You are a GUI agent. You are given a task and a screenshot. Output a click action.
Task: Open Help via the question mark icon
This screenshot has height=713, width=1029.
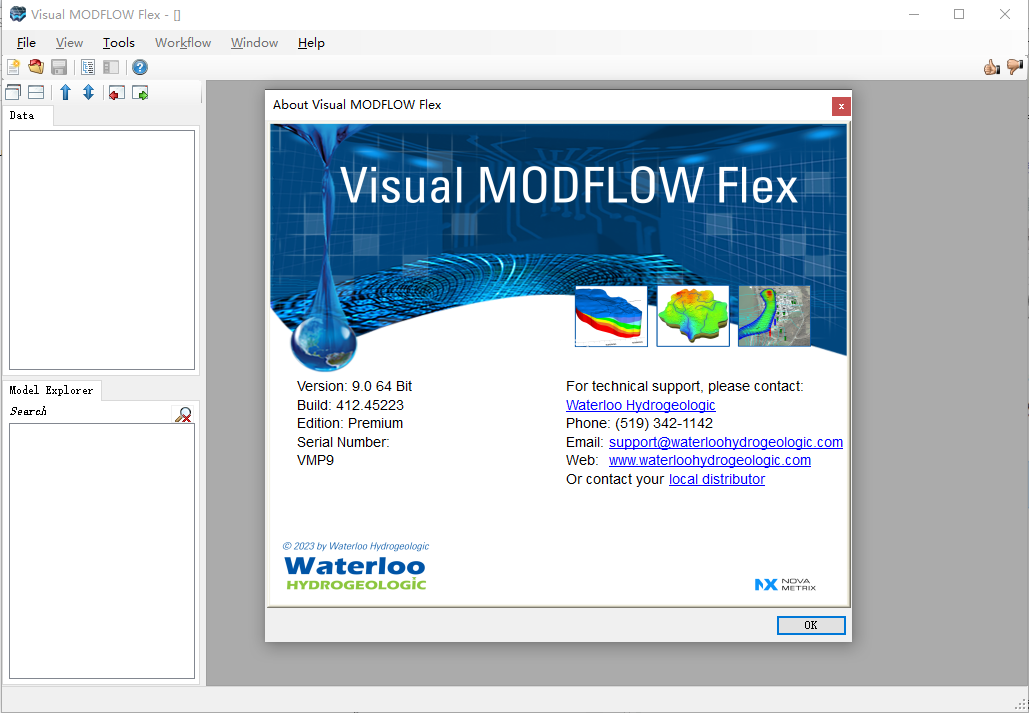(139, 66)
